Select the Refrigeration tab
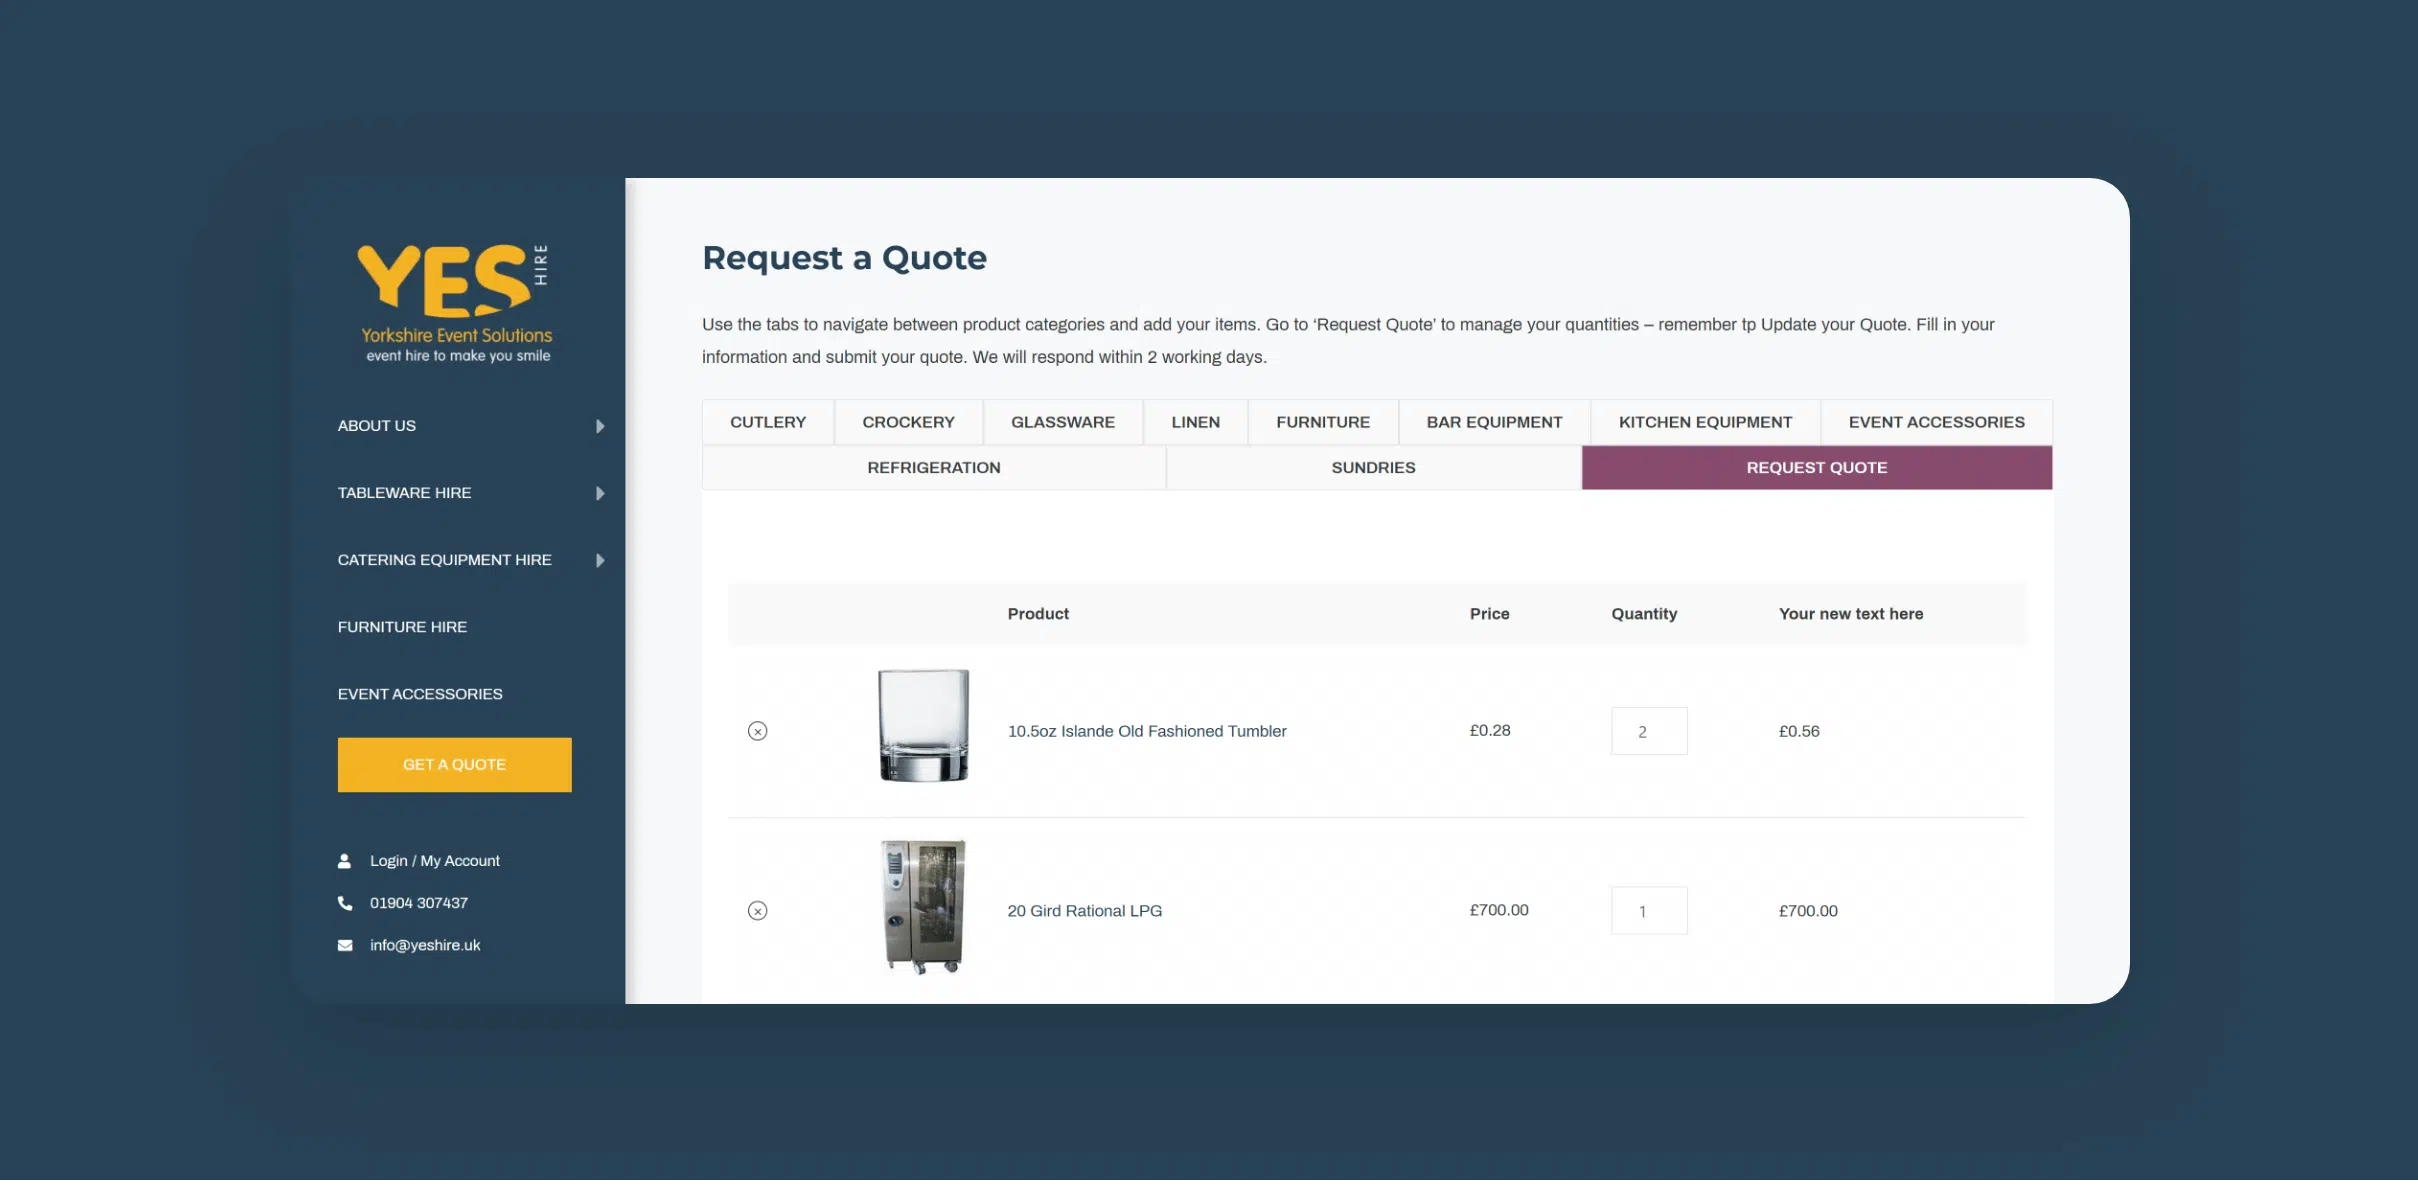This screenshot has width=2418, height=1204. 933,468
